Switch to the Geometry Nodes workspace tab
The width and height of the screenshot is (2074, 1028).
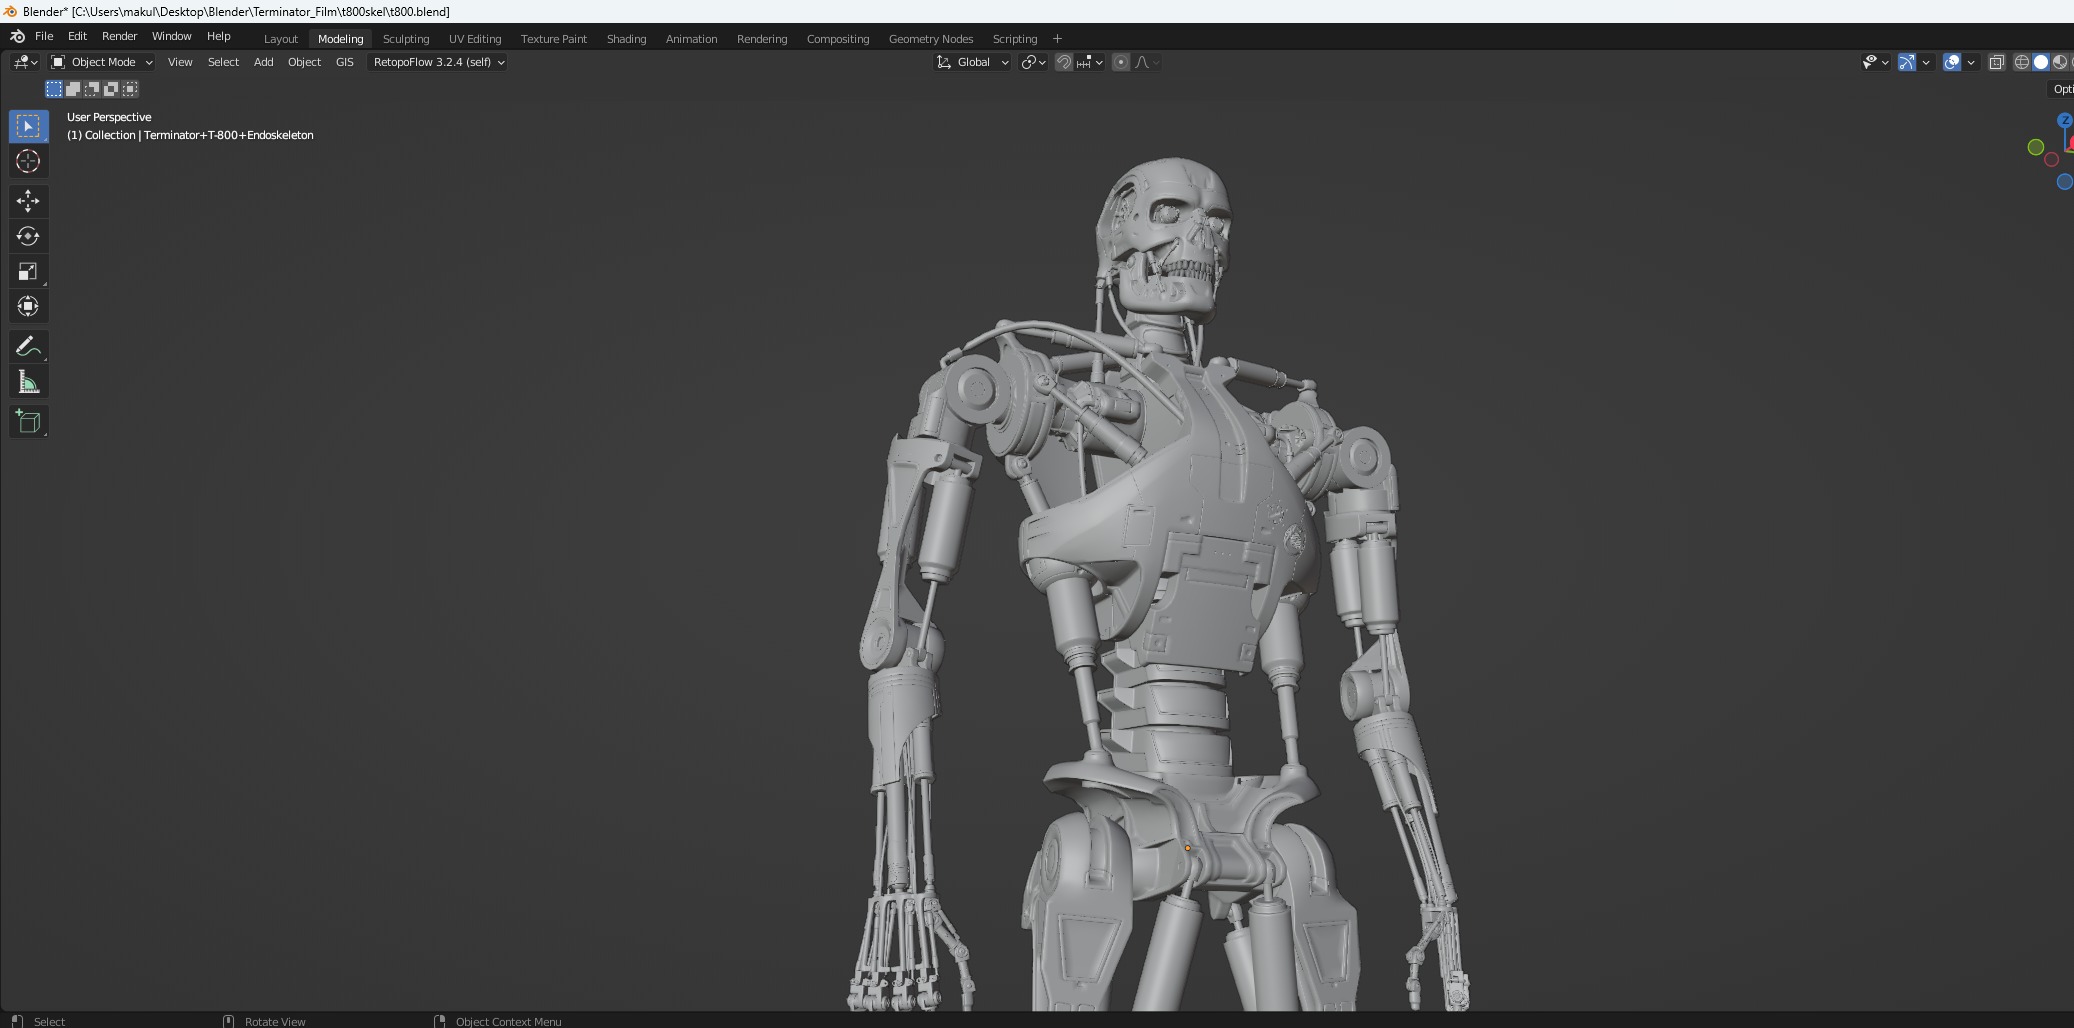[x=931, y=39]
